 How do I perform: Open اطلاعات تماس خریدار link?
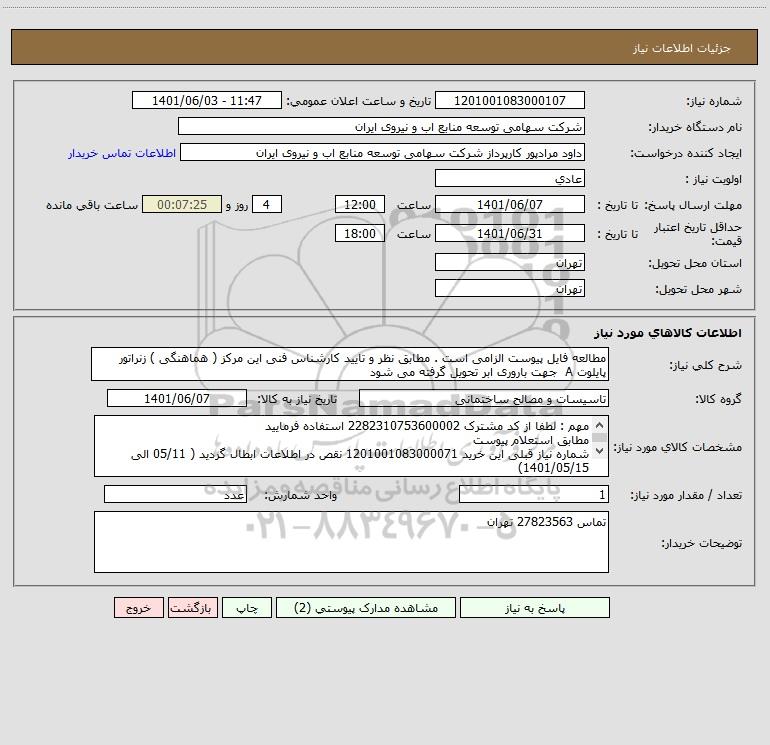[122, 153]
